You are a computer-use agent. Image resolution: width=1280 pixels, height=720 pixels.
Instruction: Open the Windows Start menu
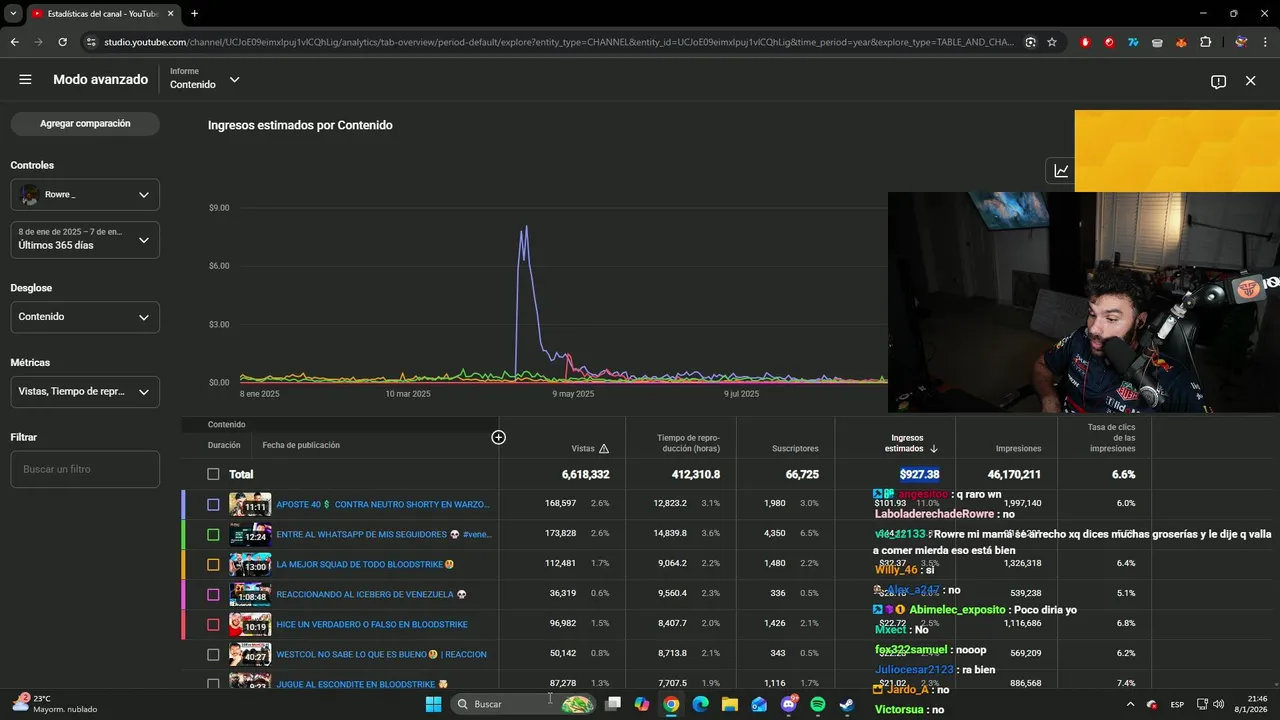coord(434,704)
